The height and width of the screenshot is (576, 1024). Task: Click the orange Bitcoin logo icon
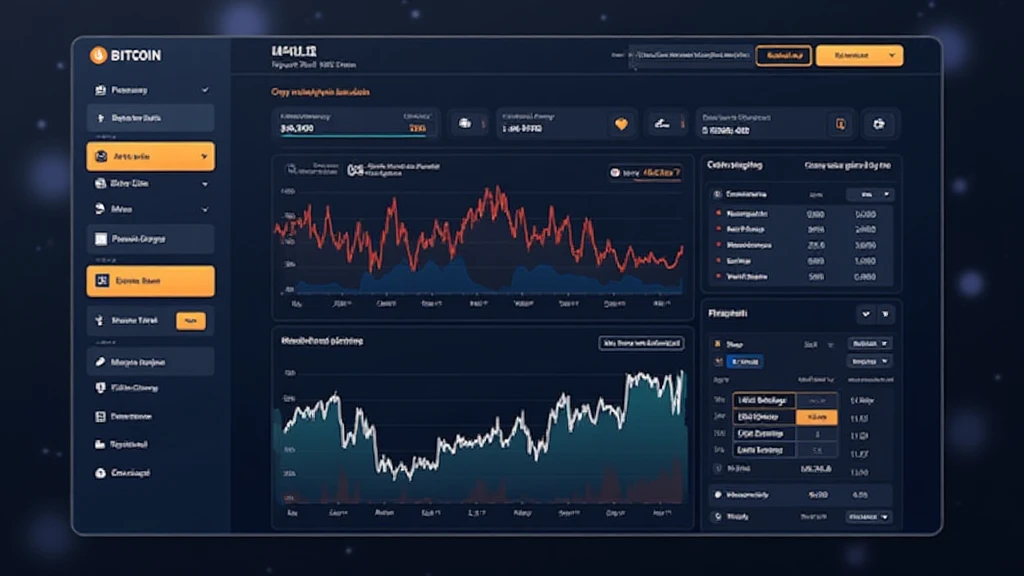pyautogui.click(x=98, y=55)
